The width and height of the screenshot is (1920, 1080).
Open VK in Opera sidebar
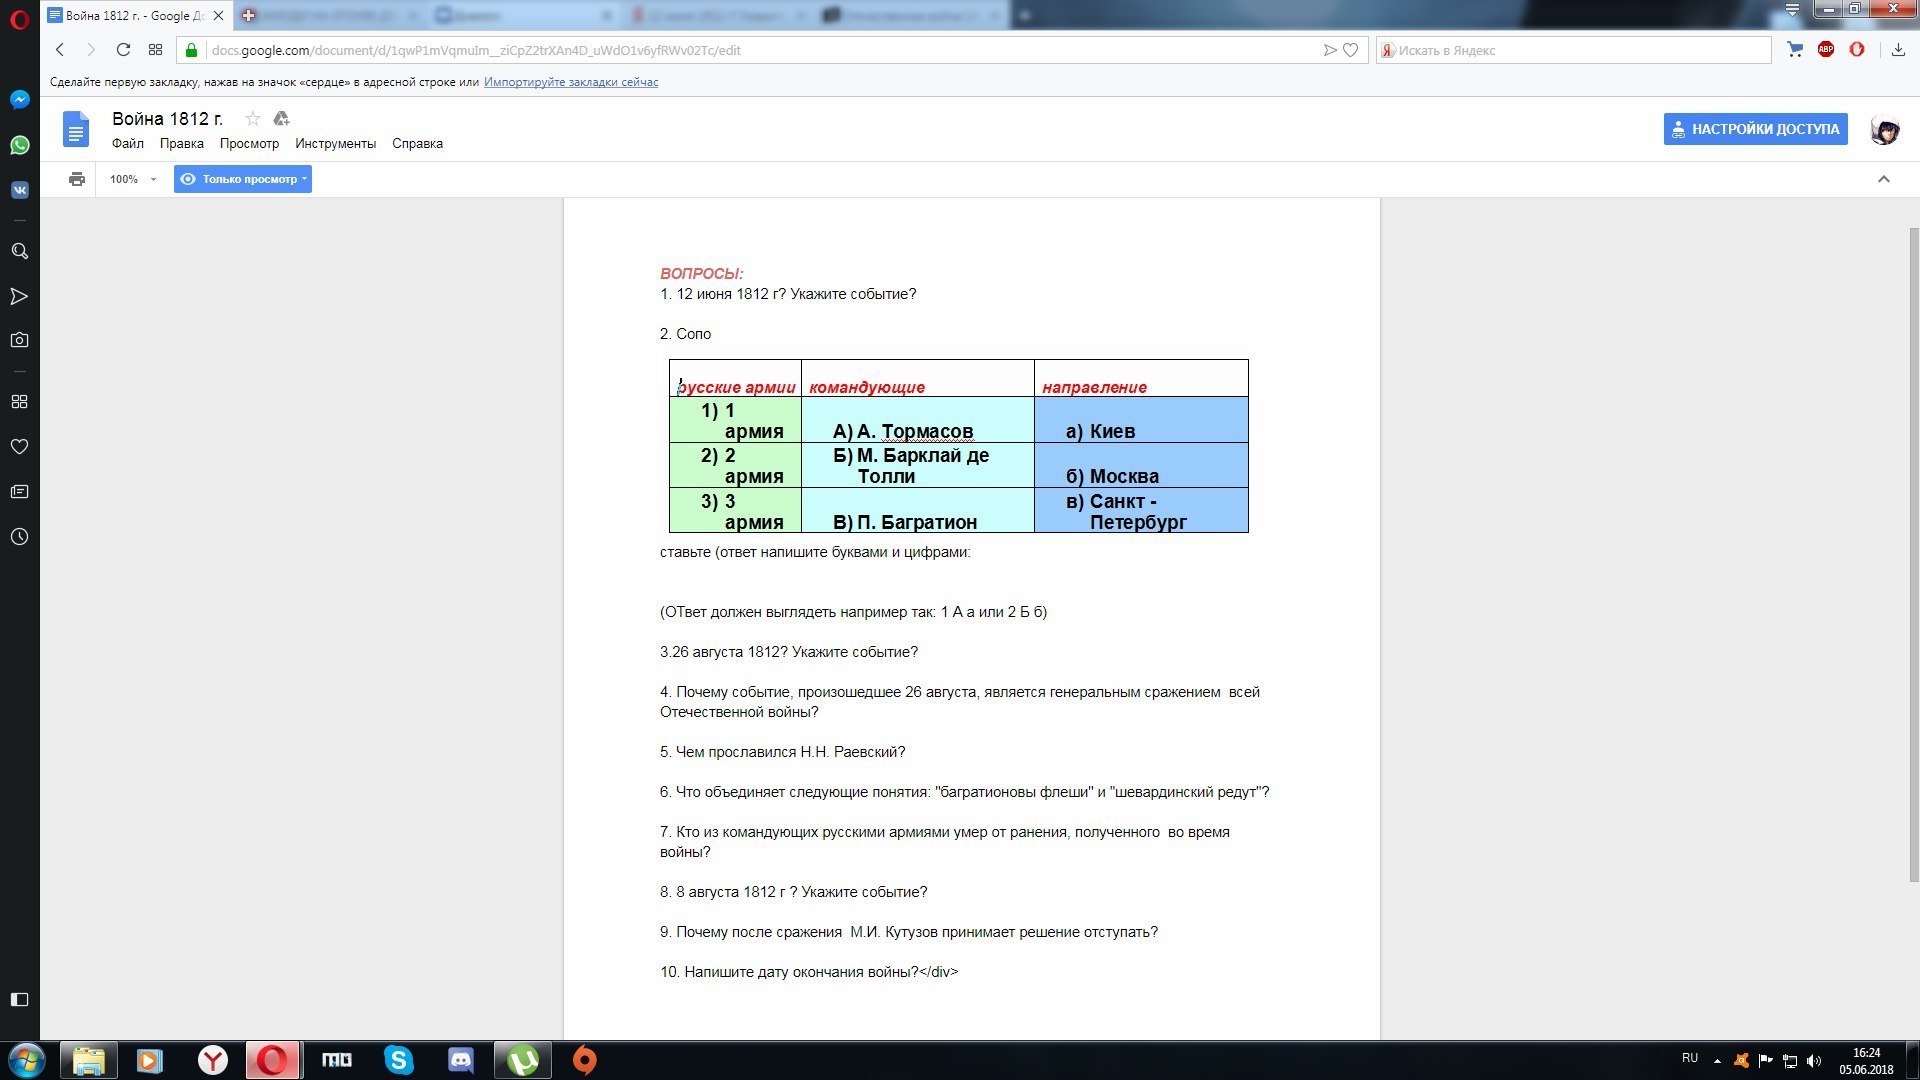click(x=19, y=190)
